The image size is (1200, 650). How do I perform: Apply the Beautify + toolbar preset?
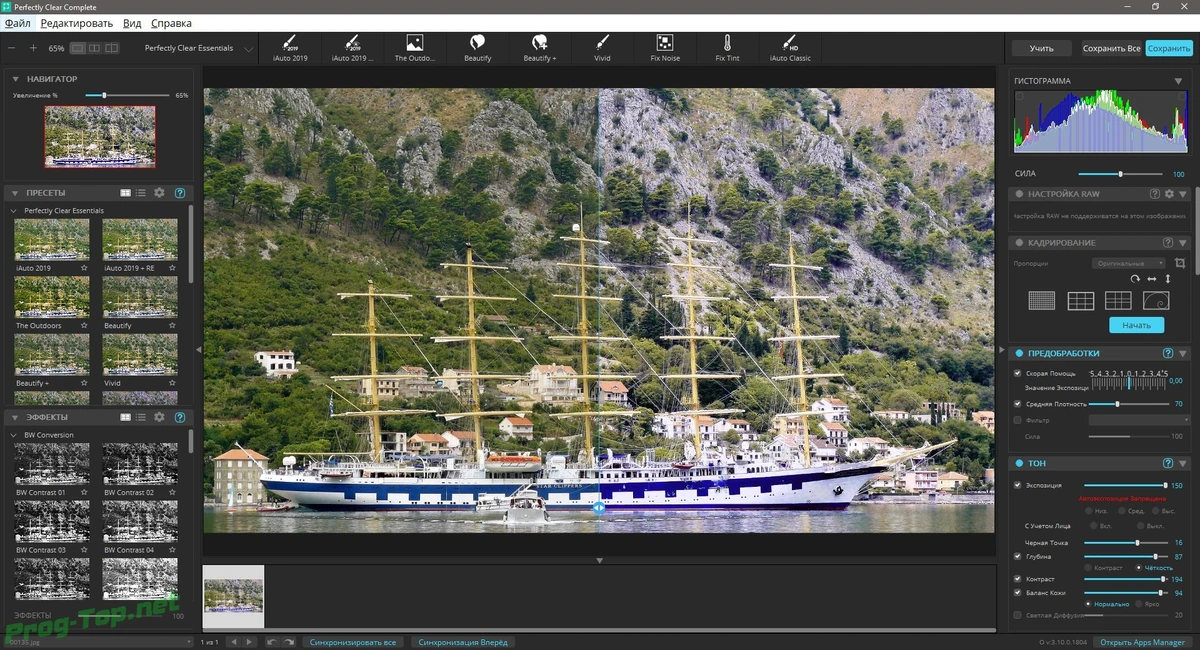540,48
